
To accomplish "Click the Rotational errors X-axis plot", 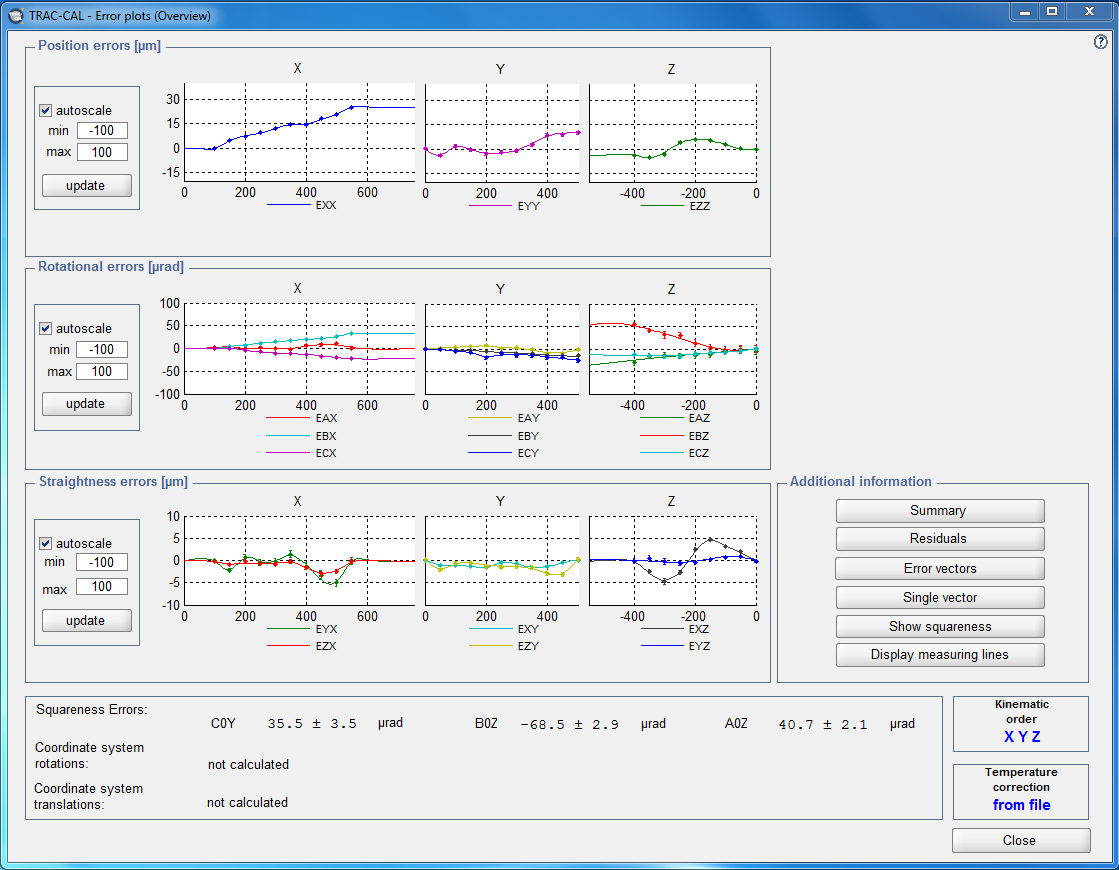I will 300,349.
